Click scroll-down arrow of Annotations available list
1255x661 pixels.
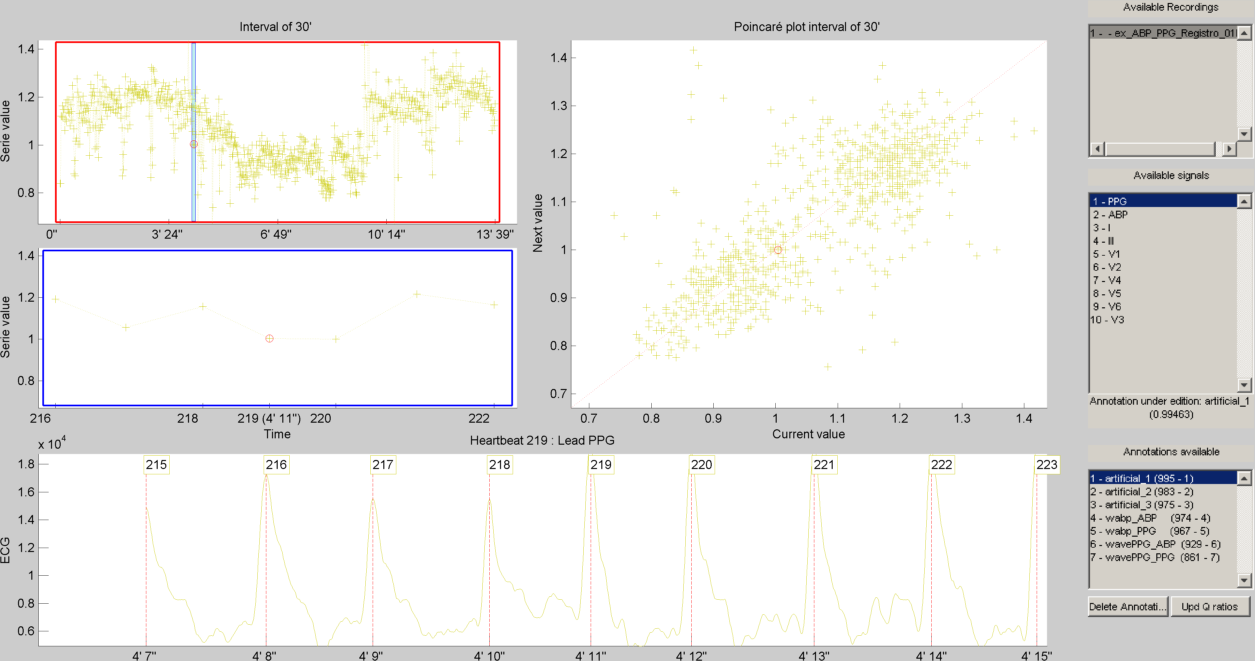(x=1244, y=579)
